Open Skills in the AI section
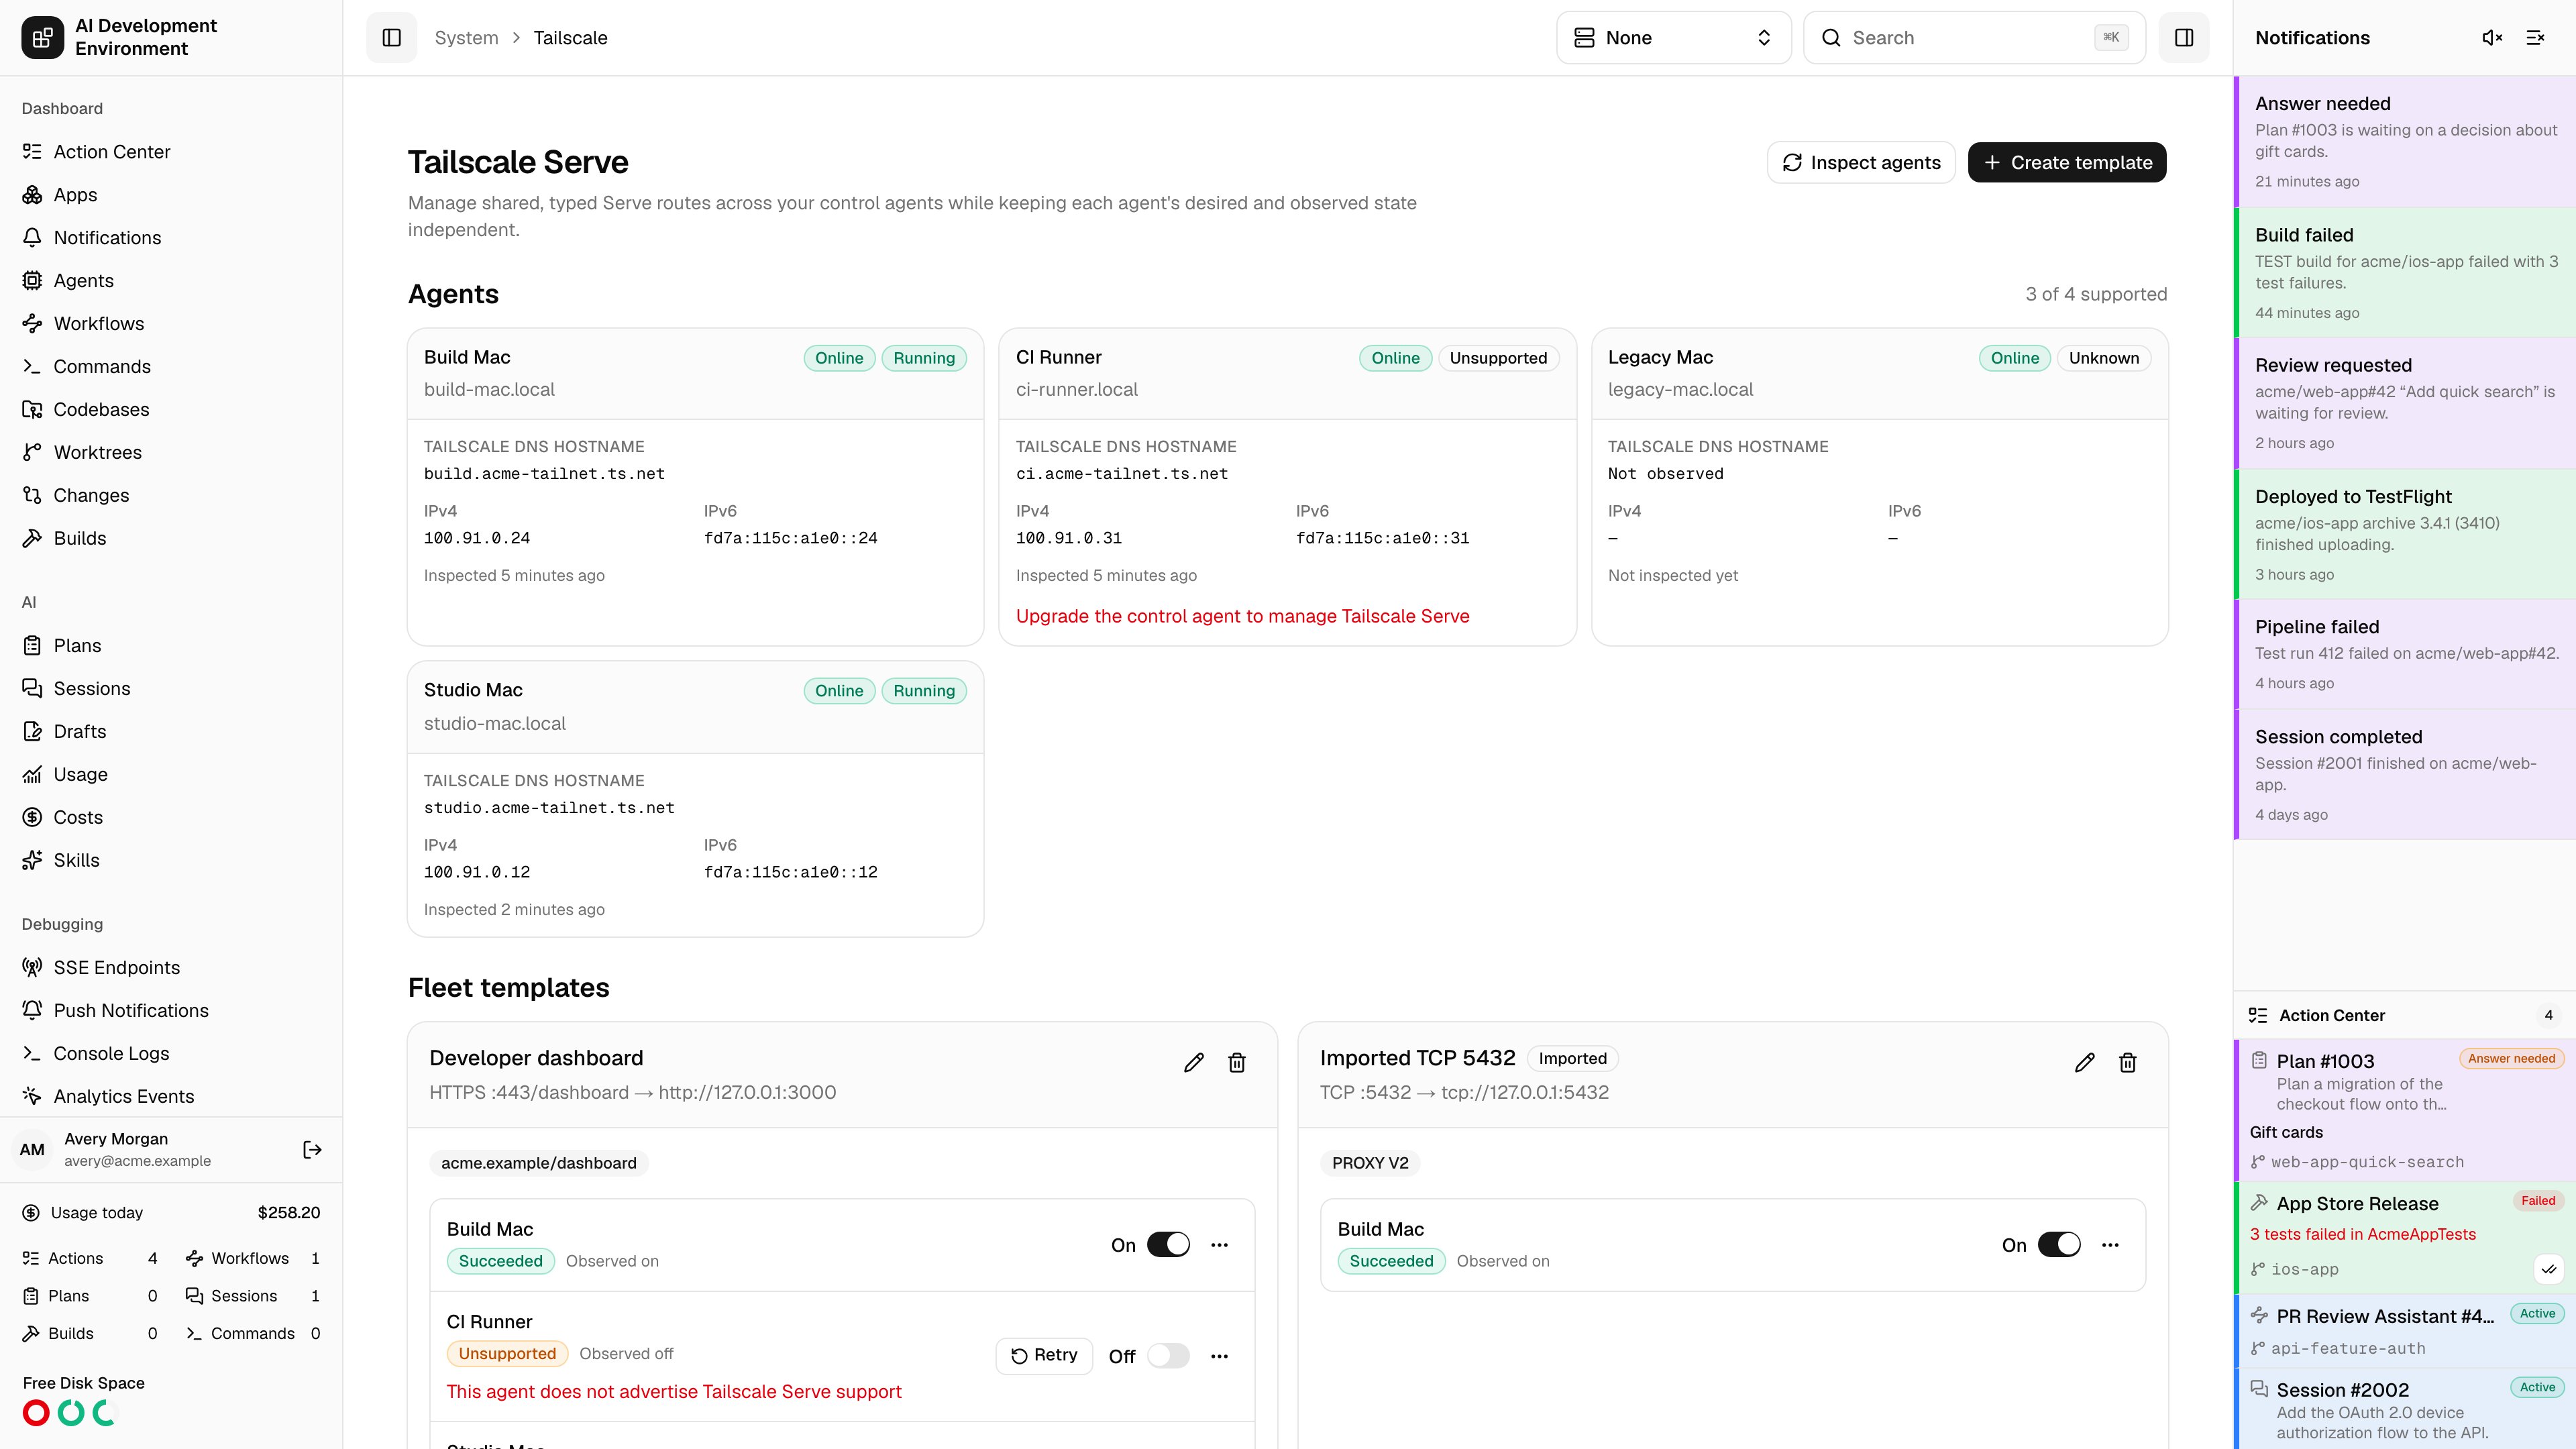The height and width of the screenshot is (1449, 2576). coord(171,861)
